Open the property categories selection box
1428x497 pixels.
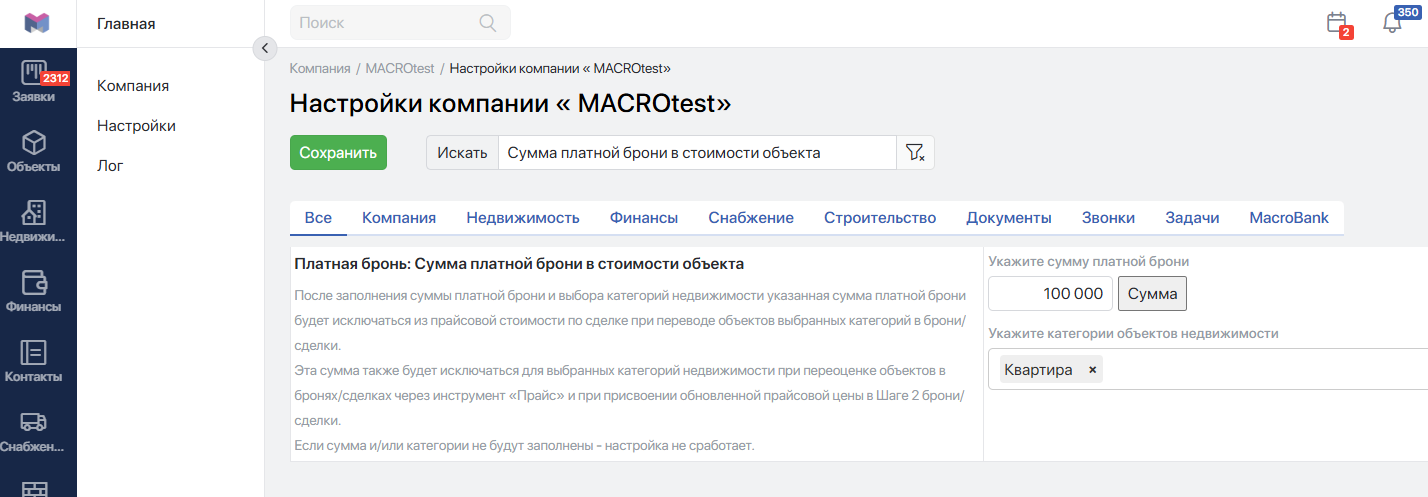(x=1208, y=370)
